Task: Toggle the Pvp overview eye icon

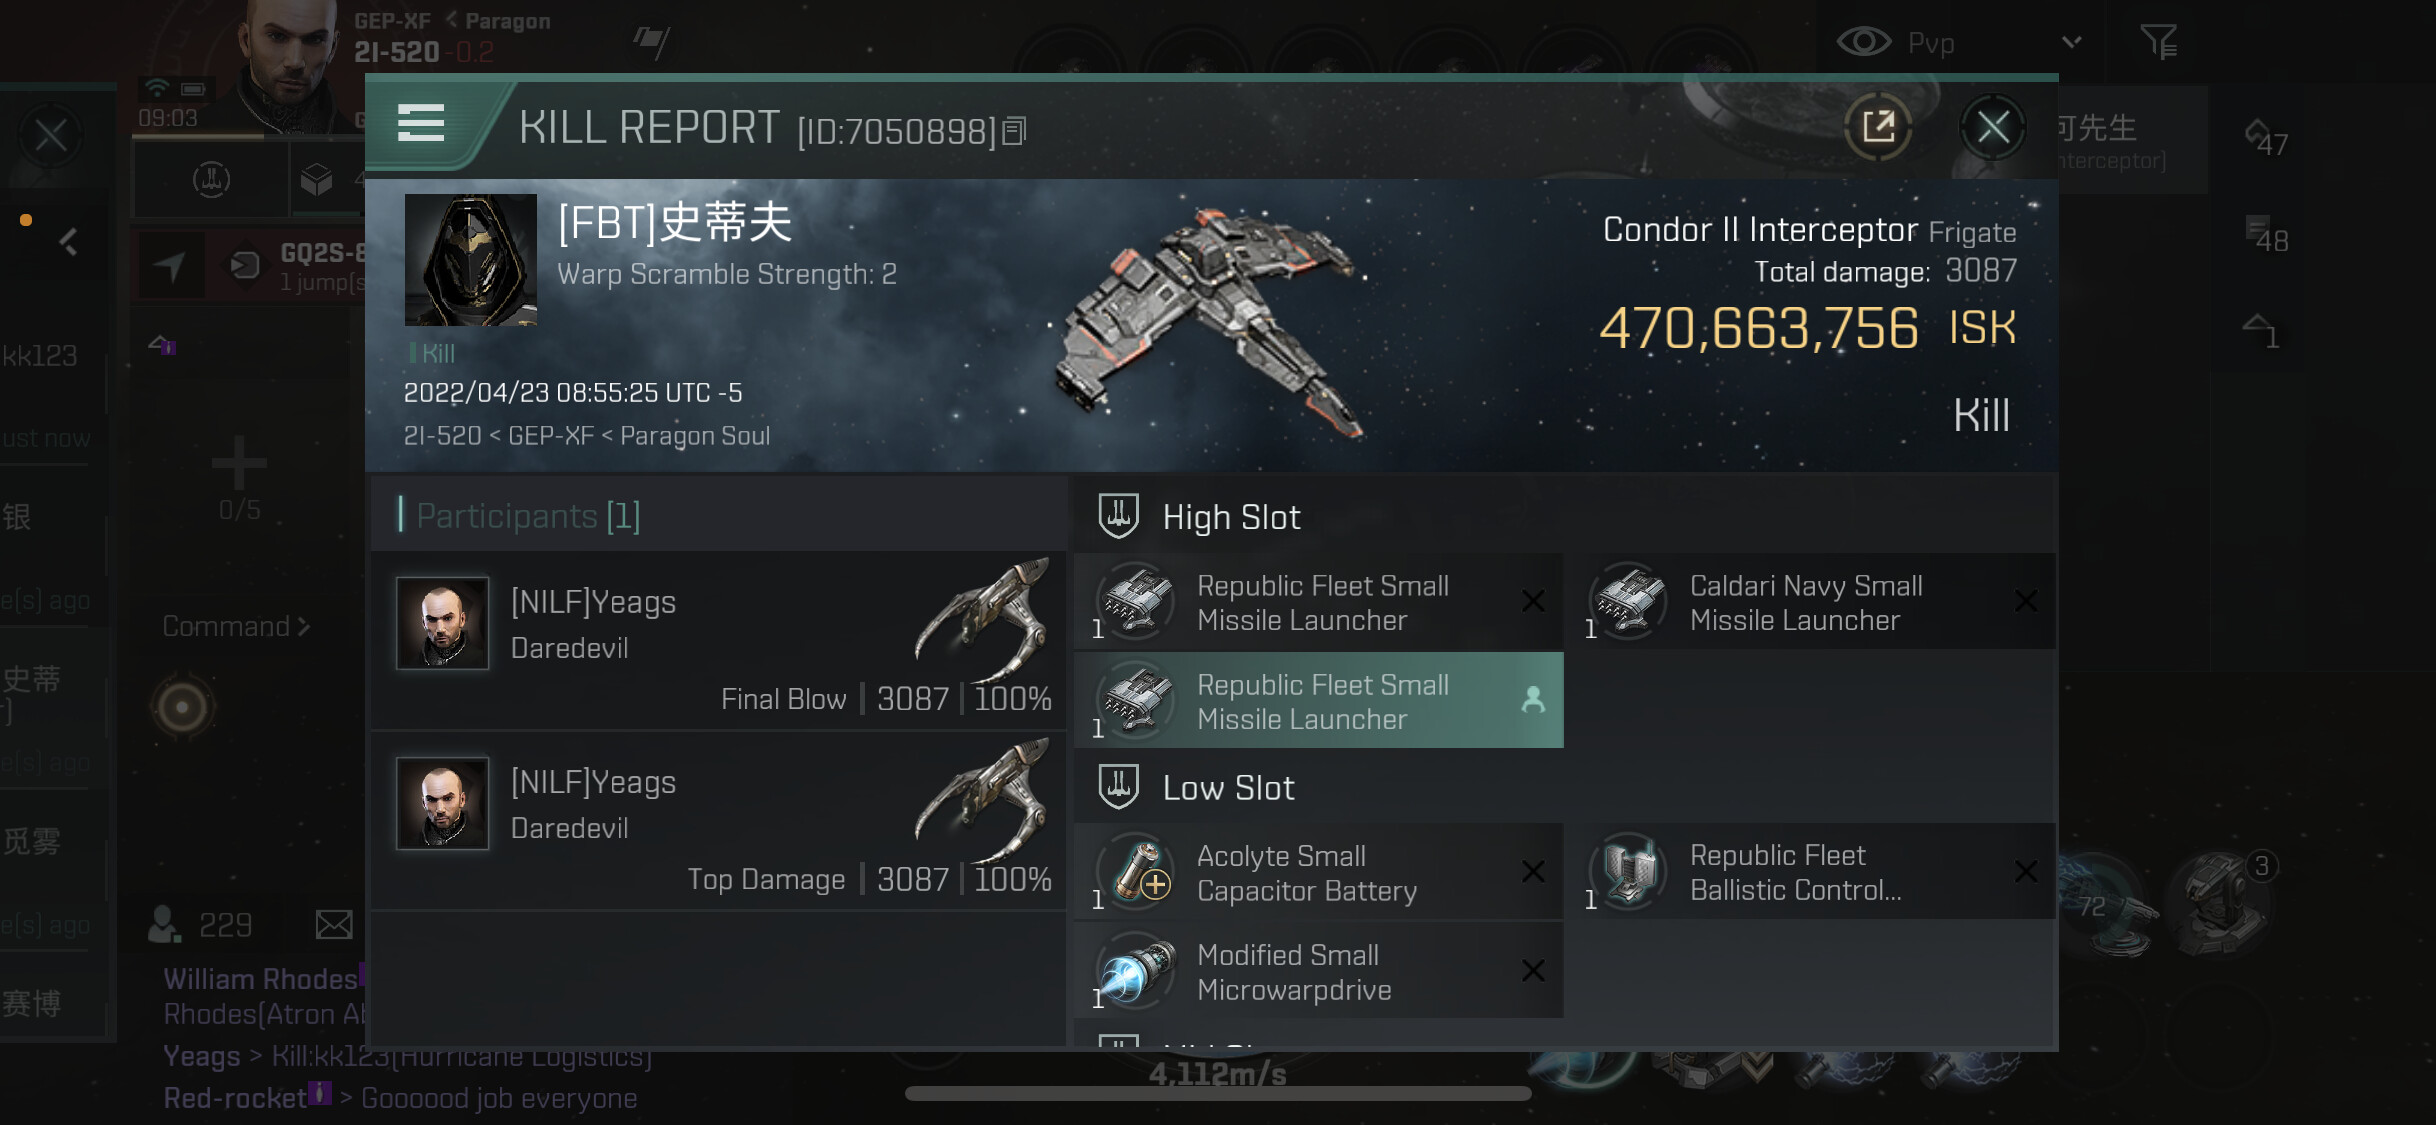Action: [x=1863, y=42]
